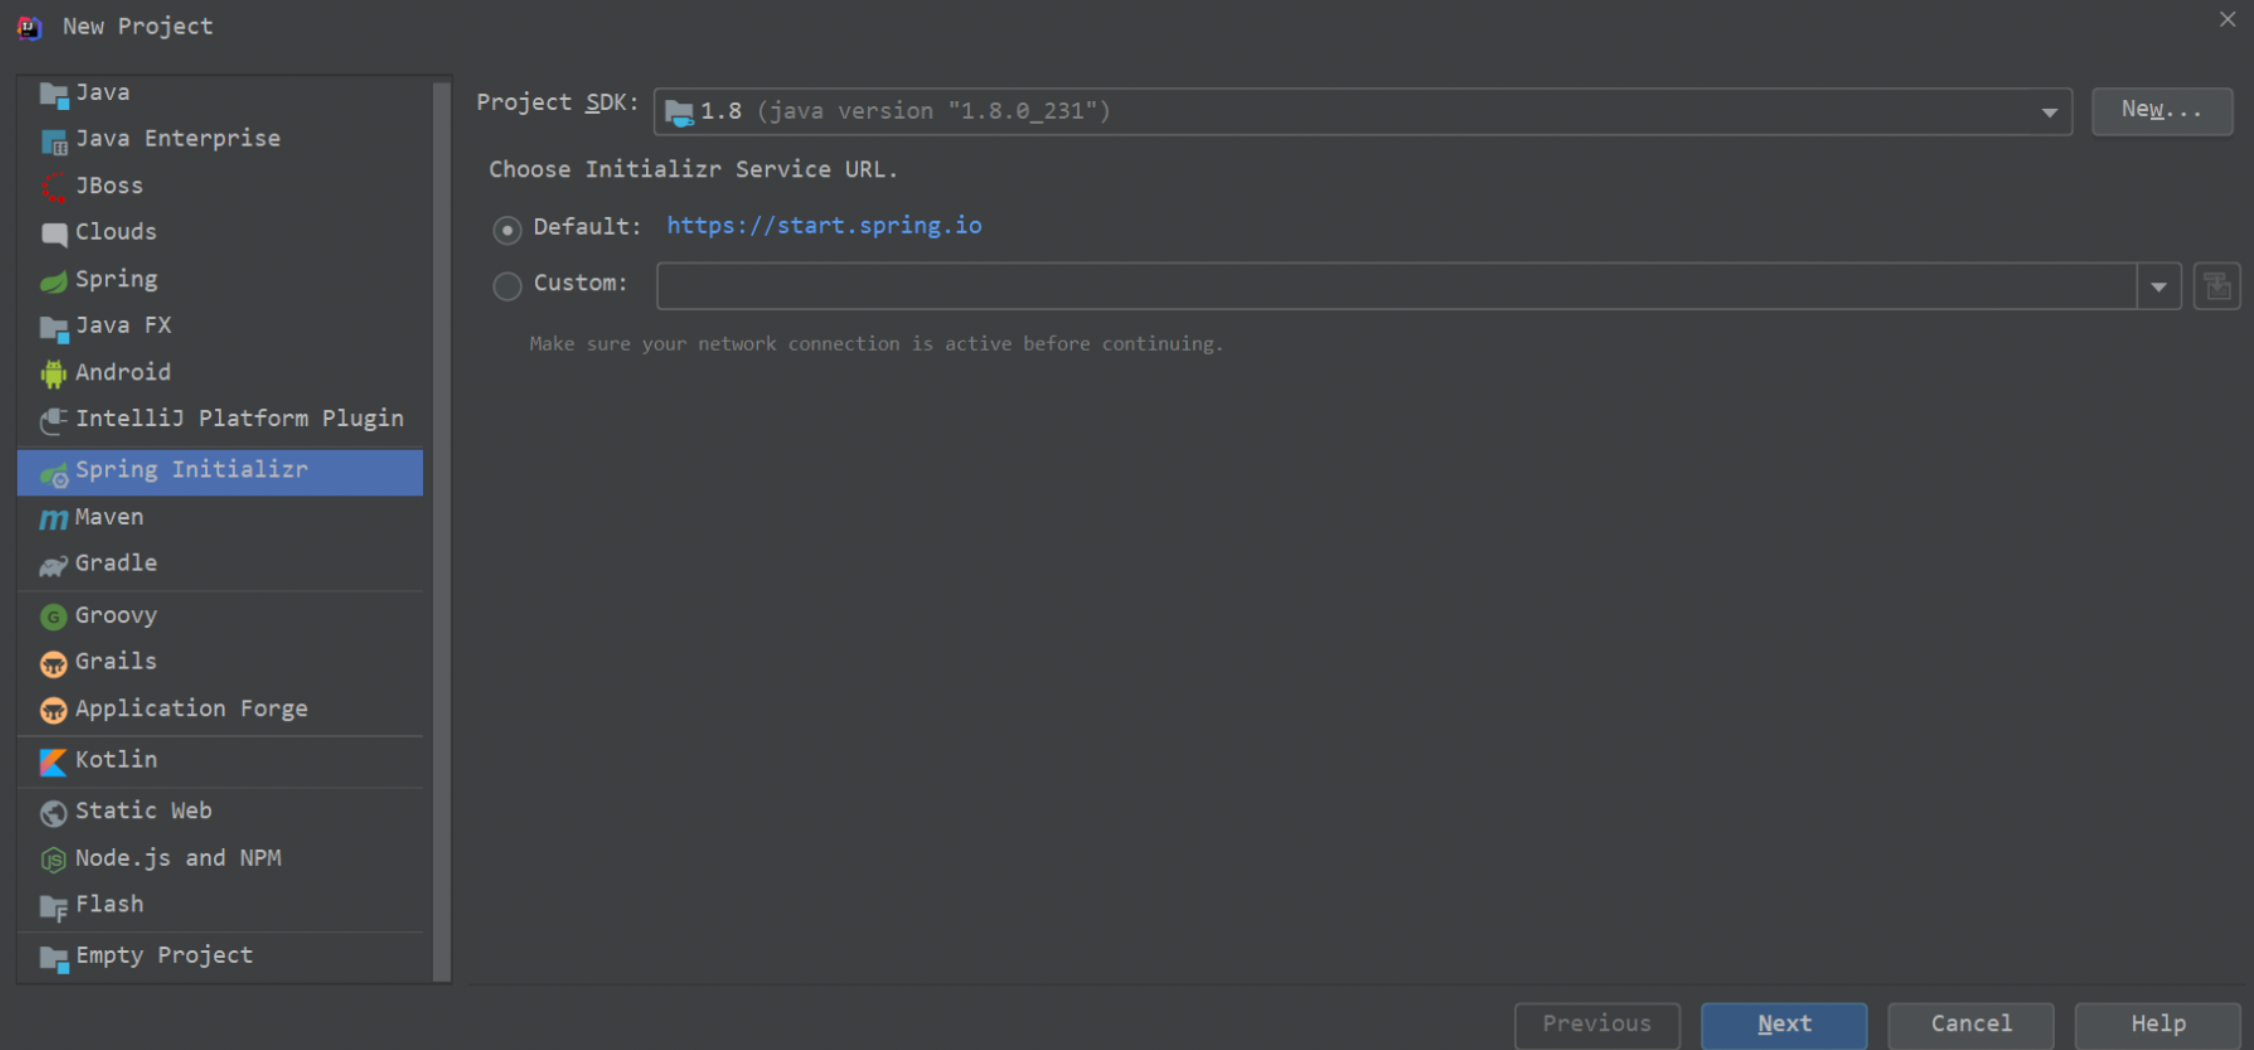
Task: Click the Node.js and NPM icon
Action: click(53, 859)
